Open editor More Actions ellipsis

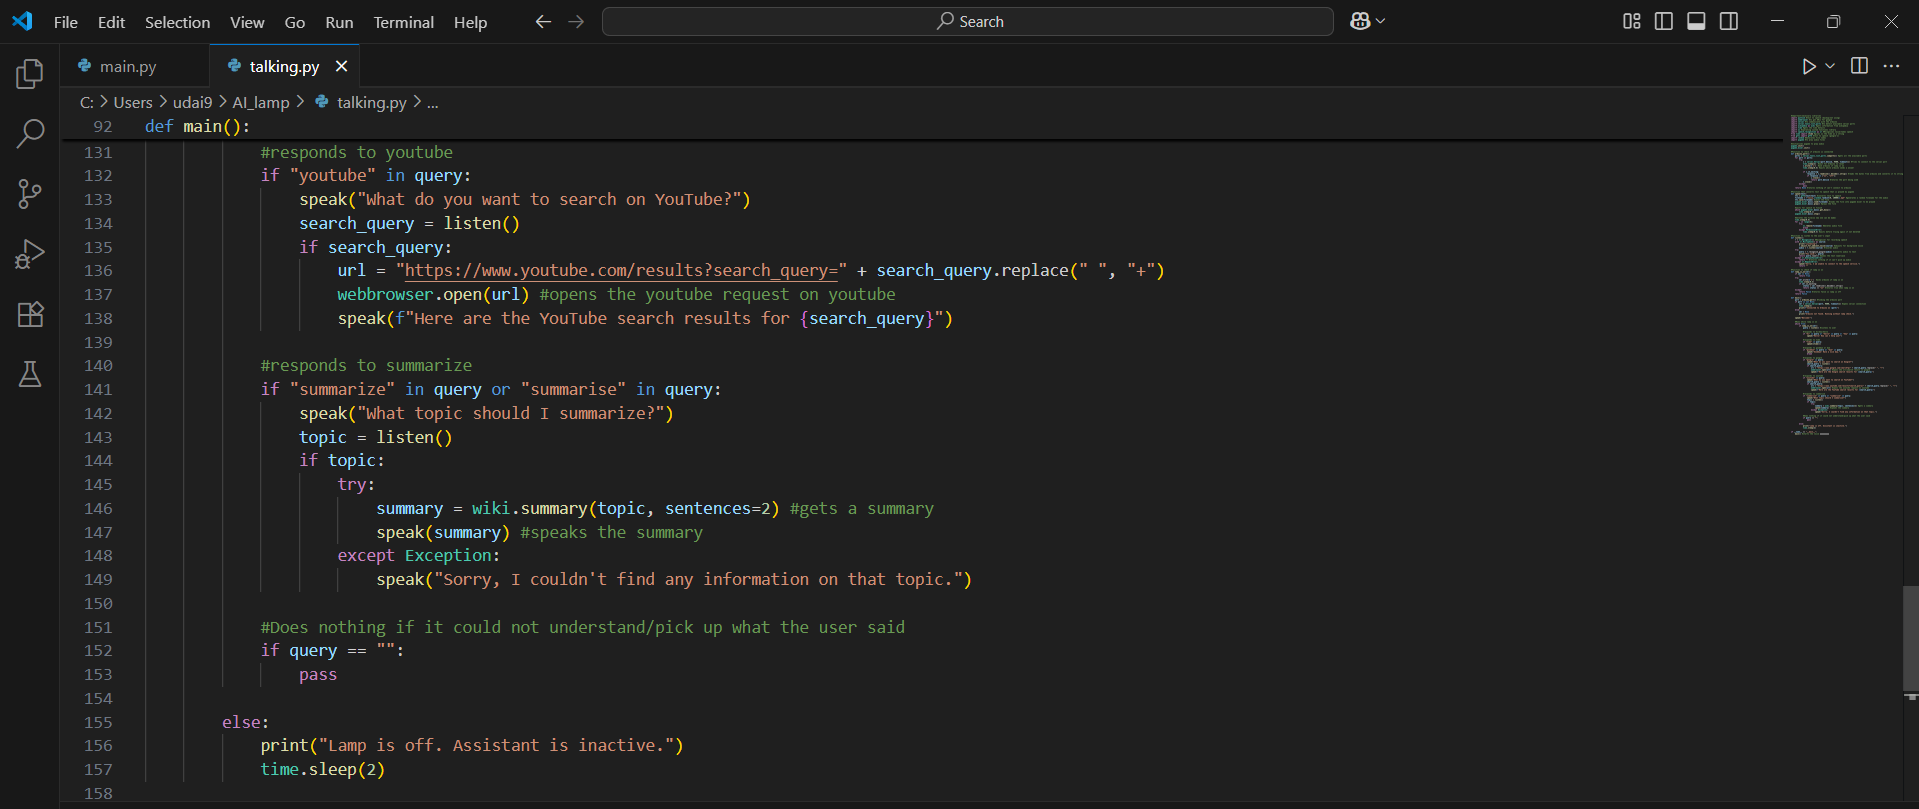[x=1891, y=66]
